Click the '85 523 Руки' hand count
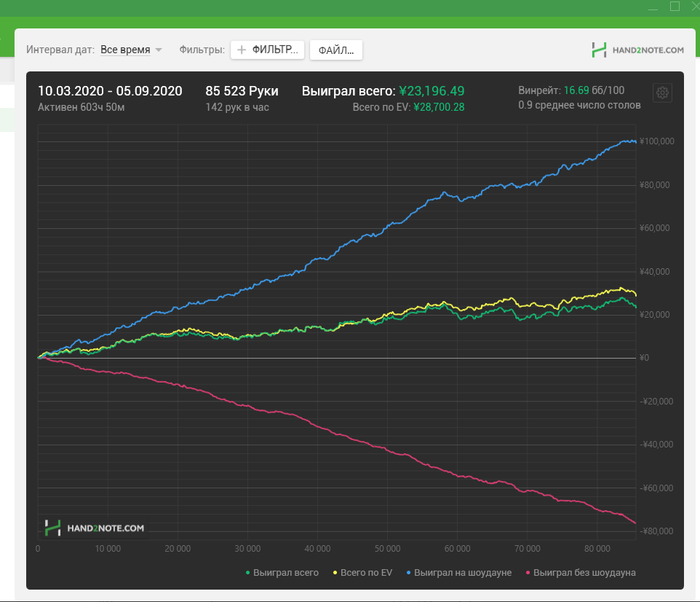Viewport: 700px width, 602px height. 242,91
